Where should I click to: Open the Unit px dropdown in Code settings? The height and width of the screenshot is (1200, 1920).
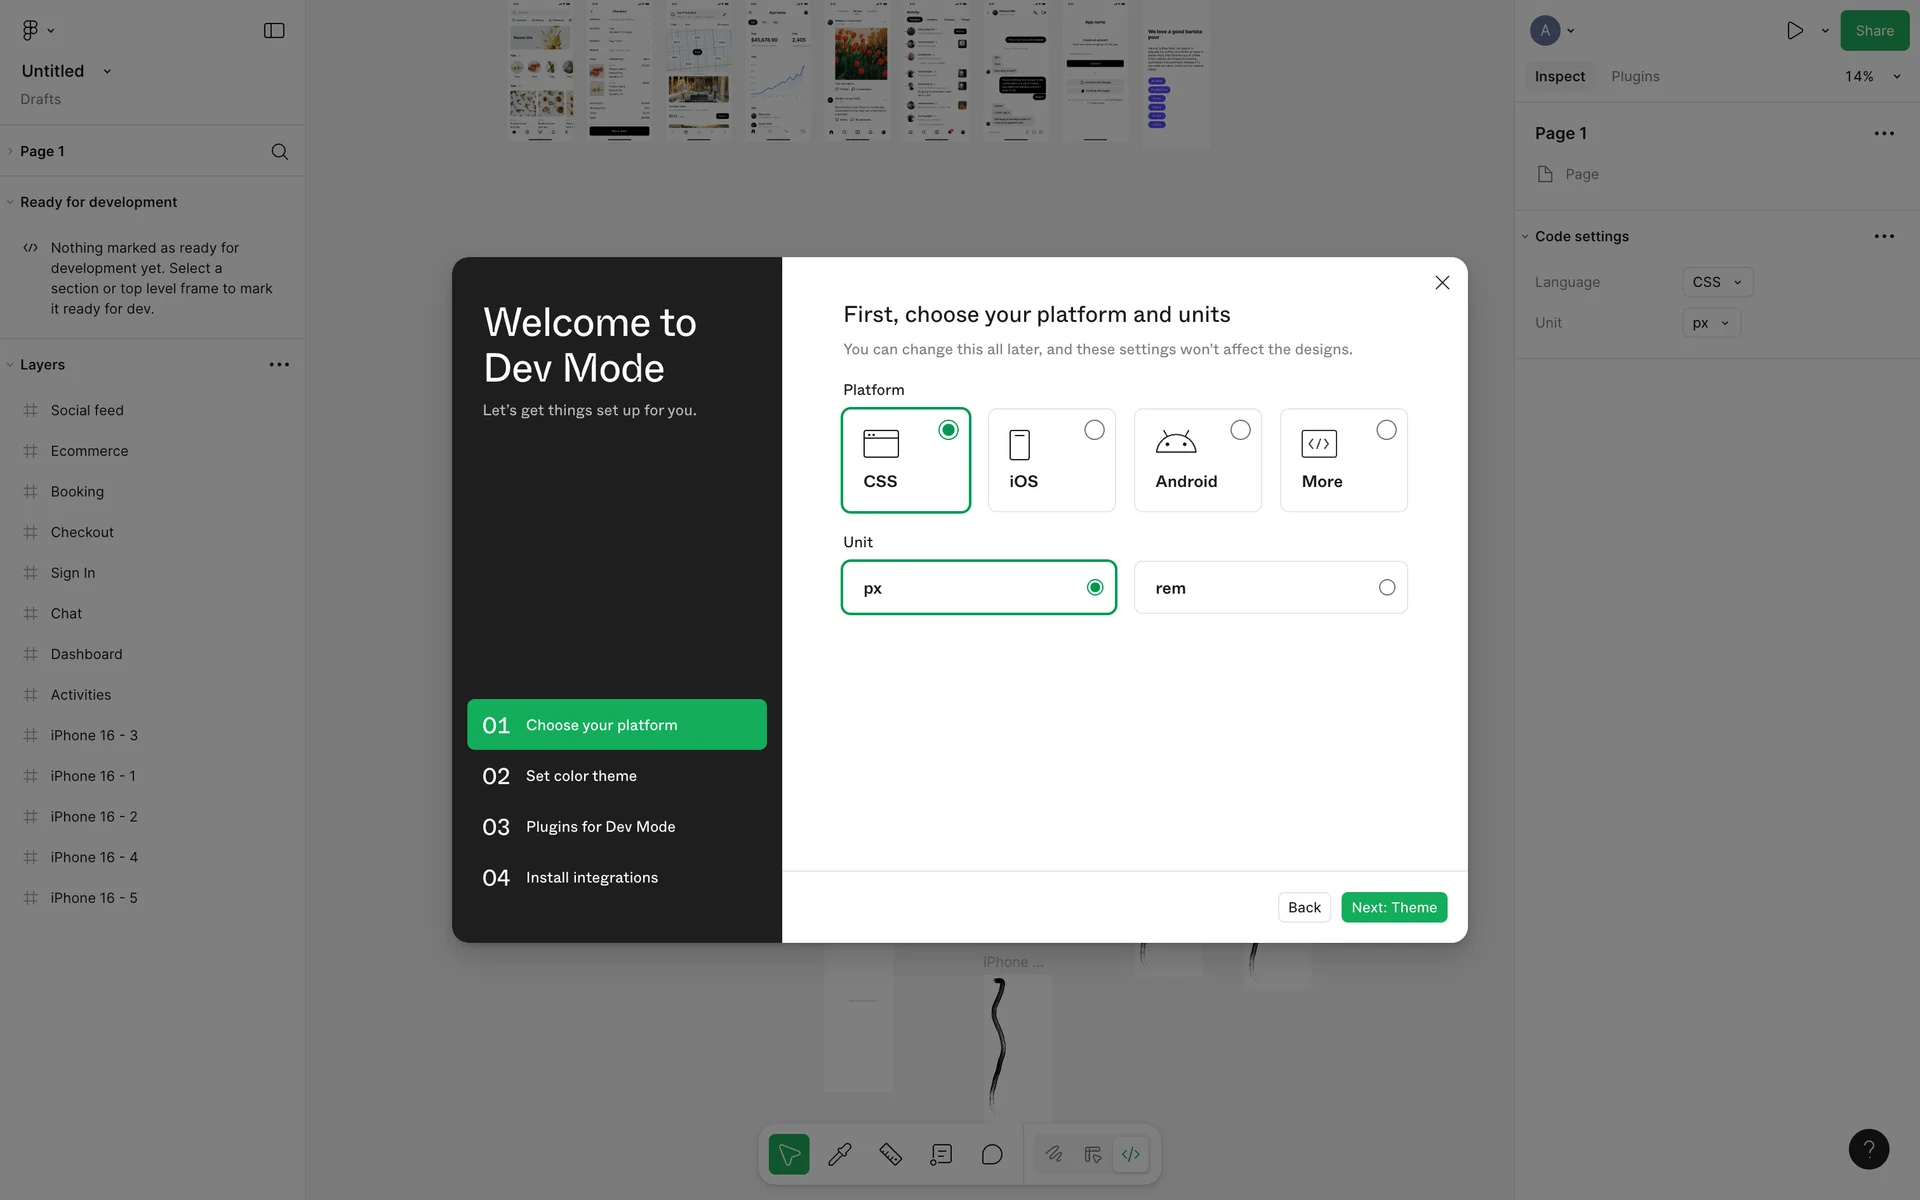(1710, 323)
